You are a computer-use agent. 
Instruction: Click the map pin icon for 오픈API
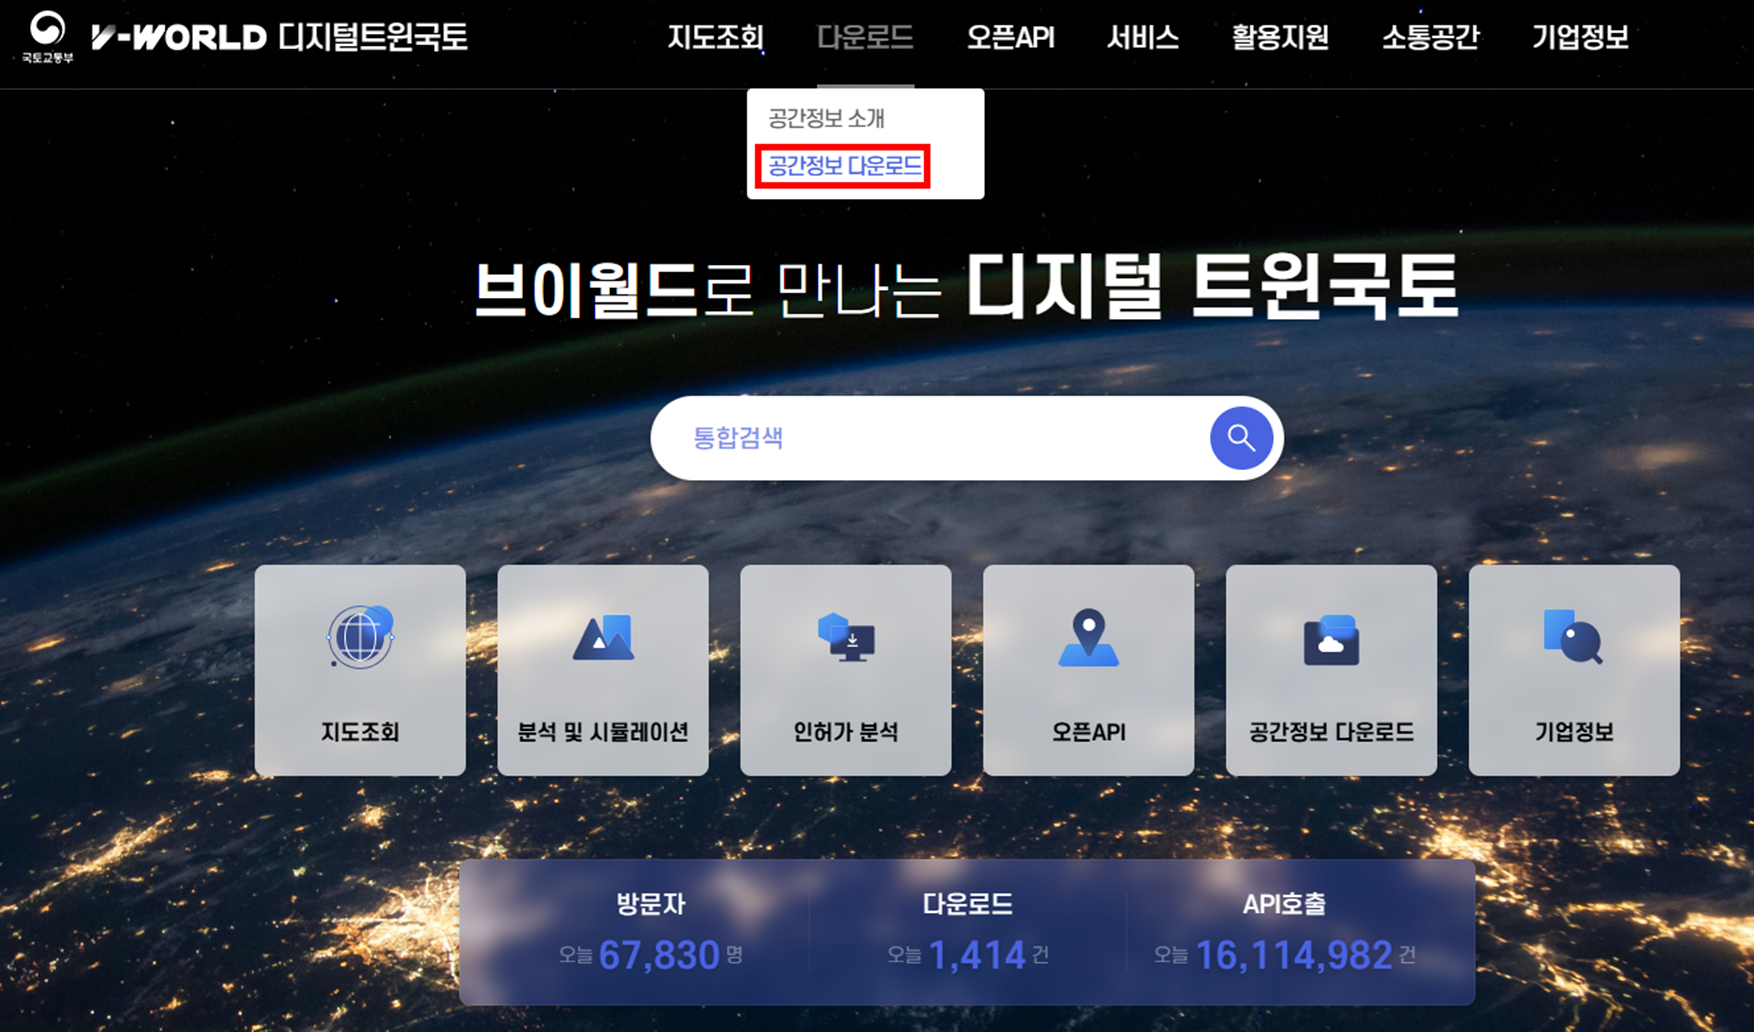1088,638
